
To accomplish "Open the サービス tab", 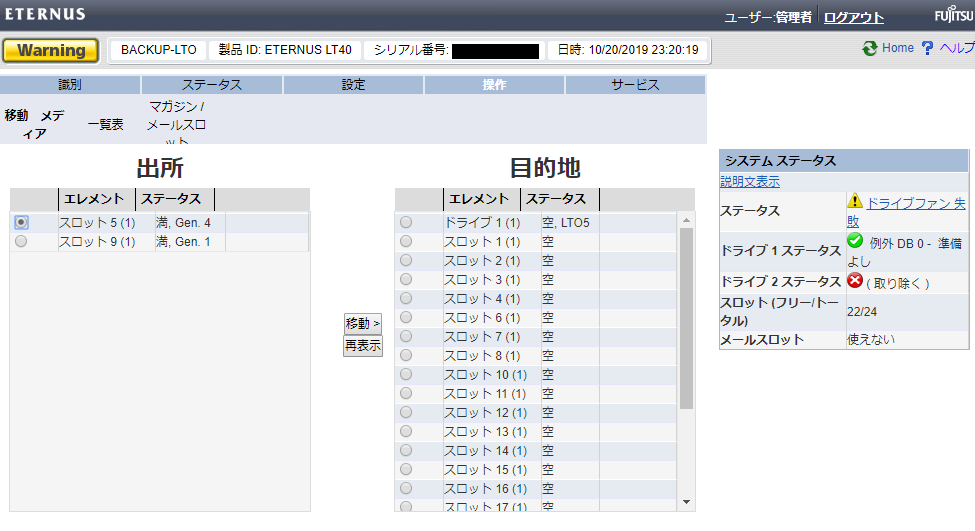I will pos(635,85).
